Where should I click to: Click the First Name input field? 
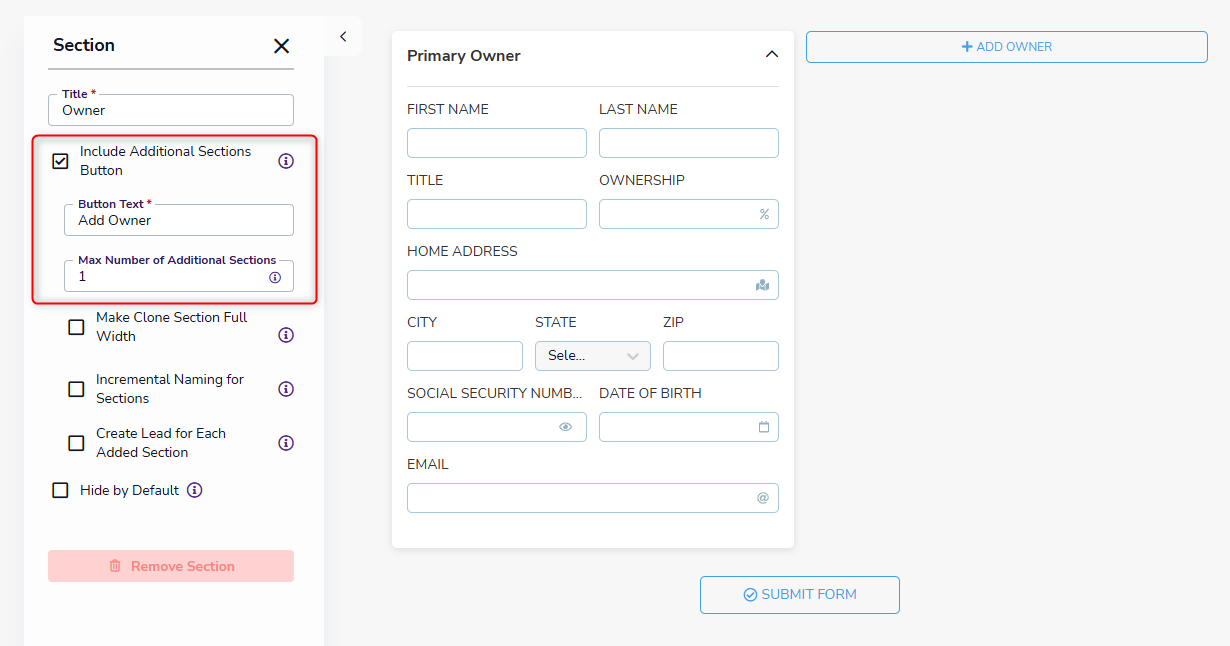coord(496,143)
